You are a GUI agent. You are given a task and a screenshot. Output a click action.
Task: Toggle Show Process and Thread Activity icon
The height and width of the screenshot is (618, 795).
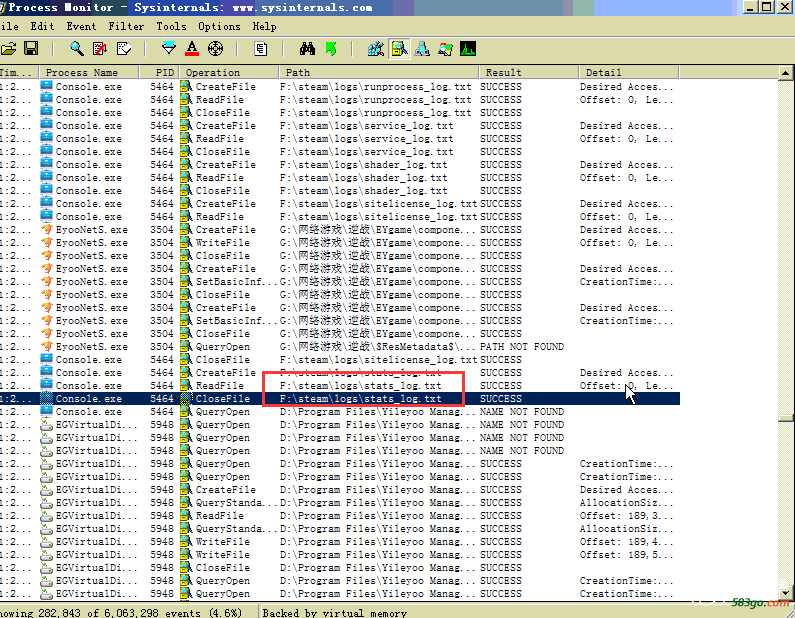click(445, 49)
